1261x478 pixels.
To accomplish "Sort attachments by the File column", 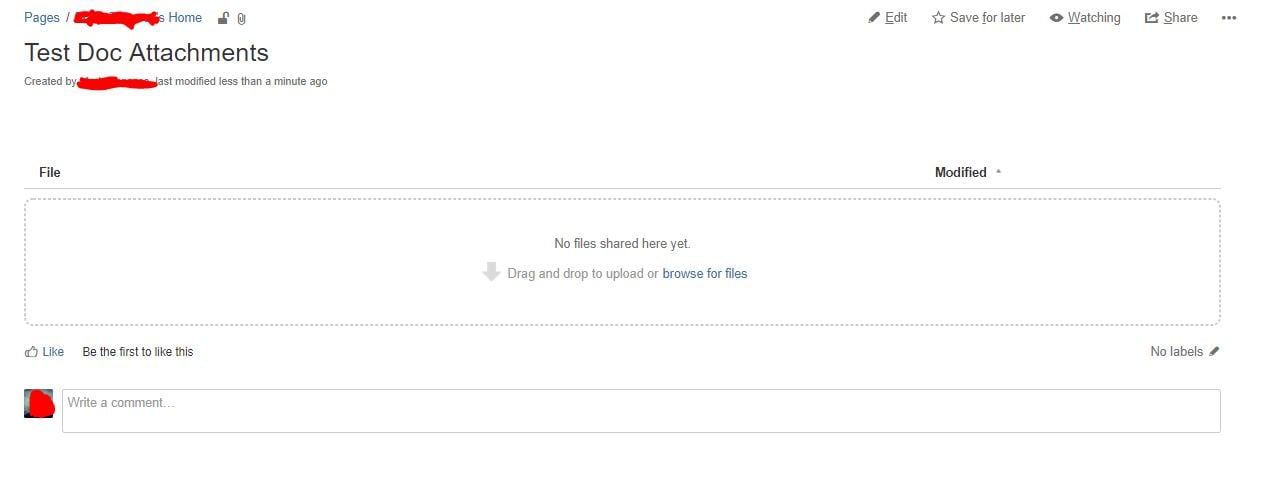I will 50,172.
